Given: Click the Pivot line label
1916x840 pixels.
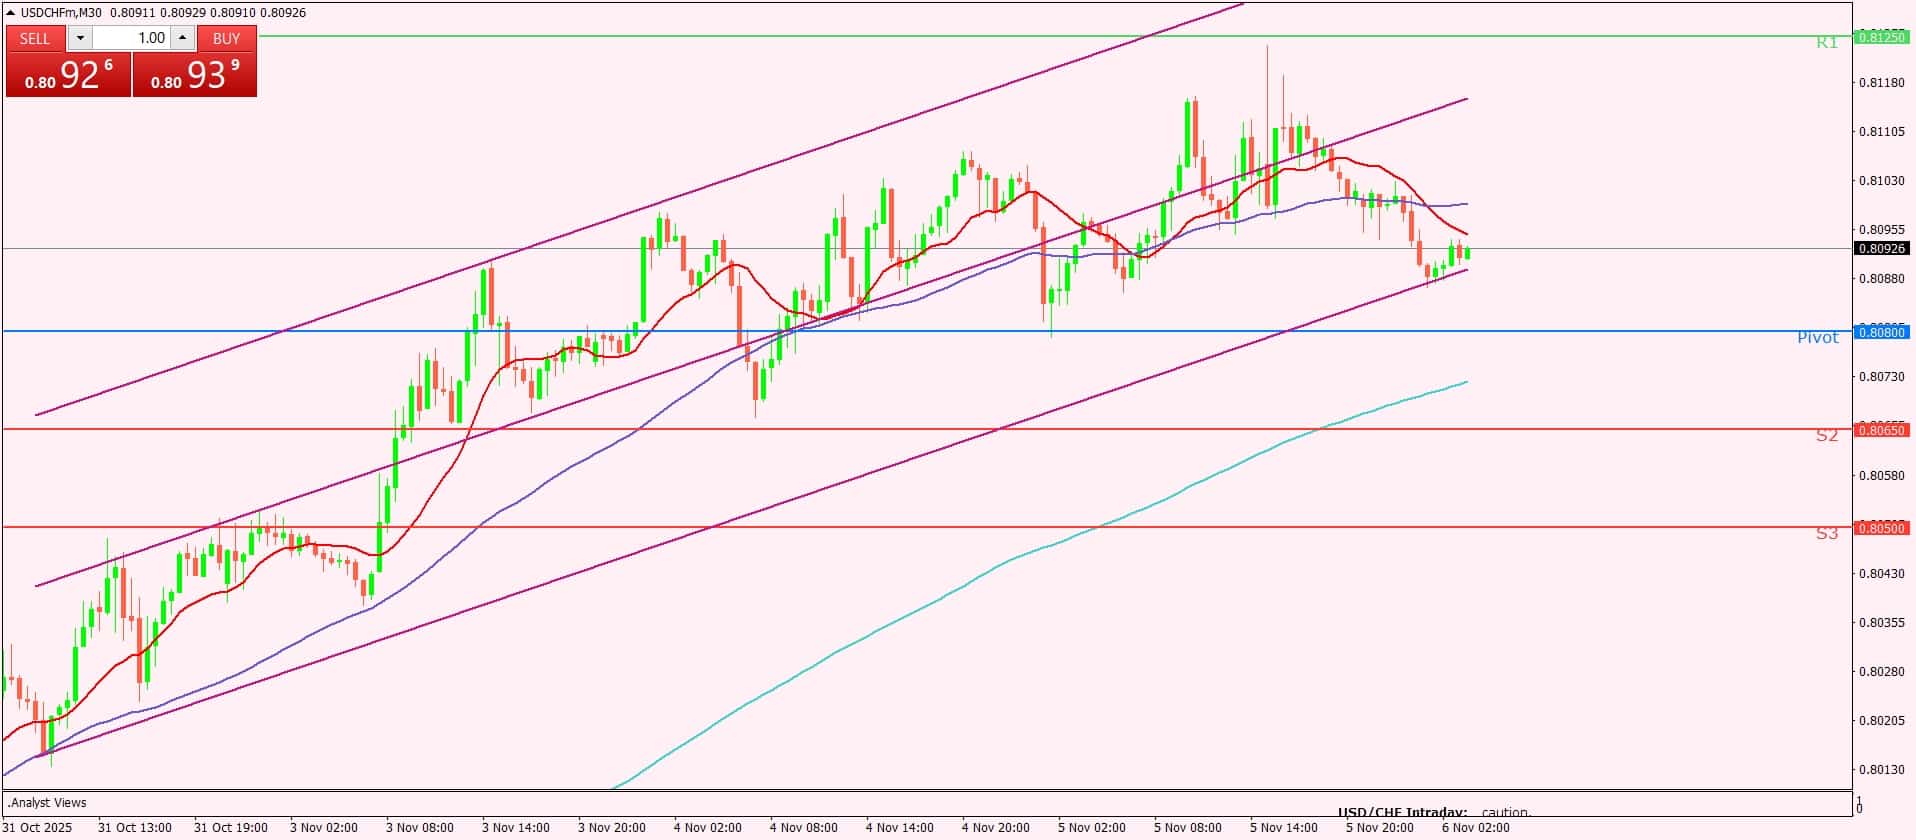Looking at the screenshot, I should click(x=1817, y=338).
